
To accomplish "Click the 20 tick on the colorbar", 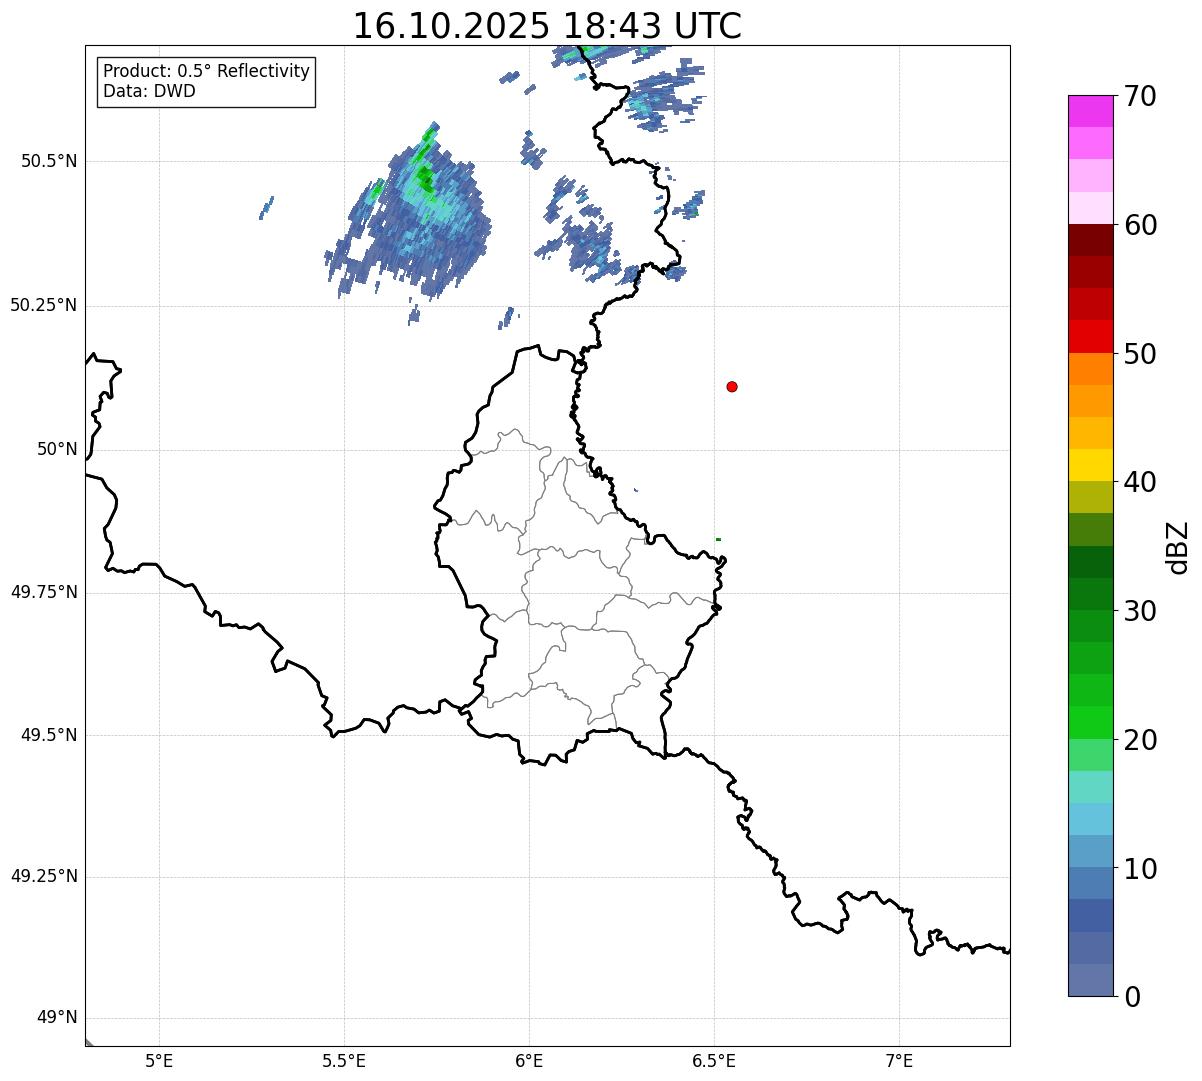I will 1140,740.
